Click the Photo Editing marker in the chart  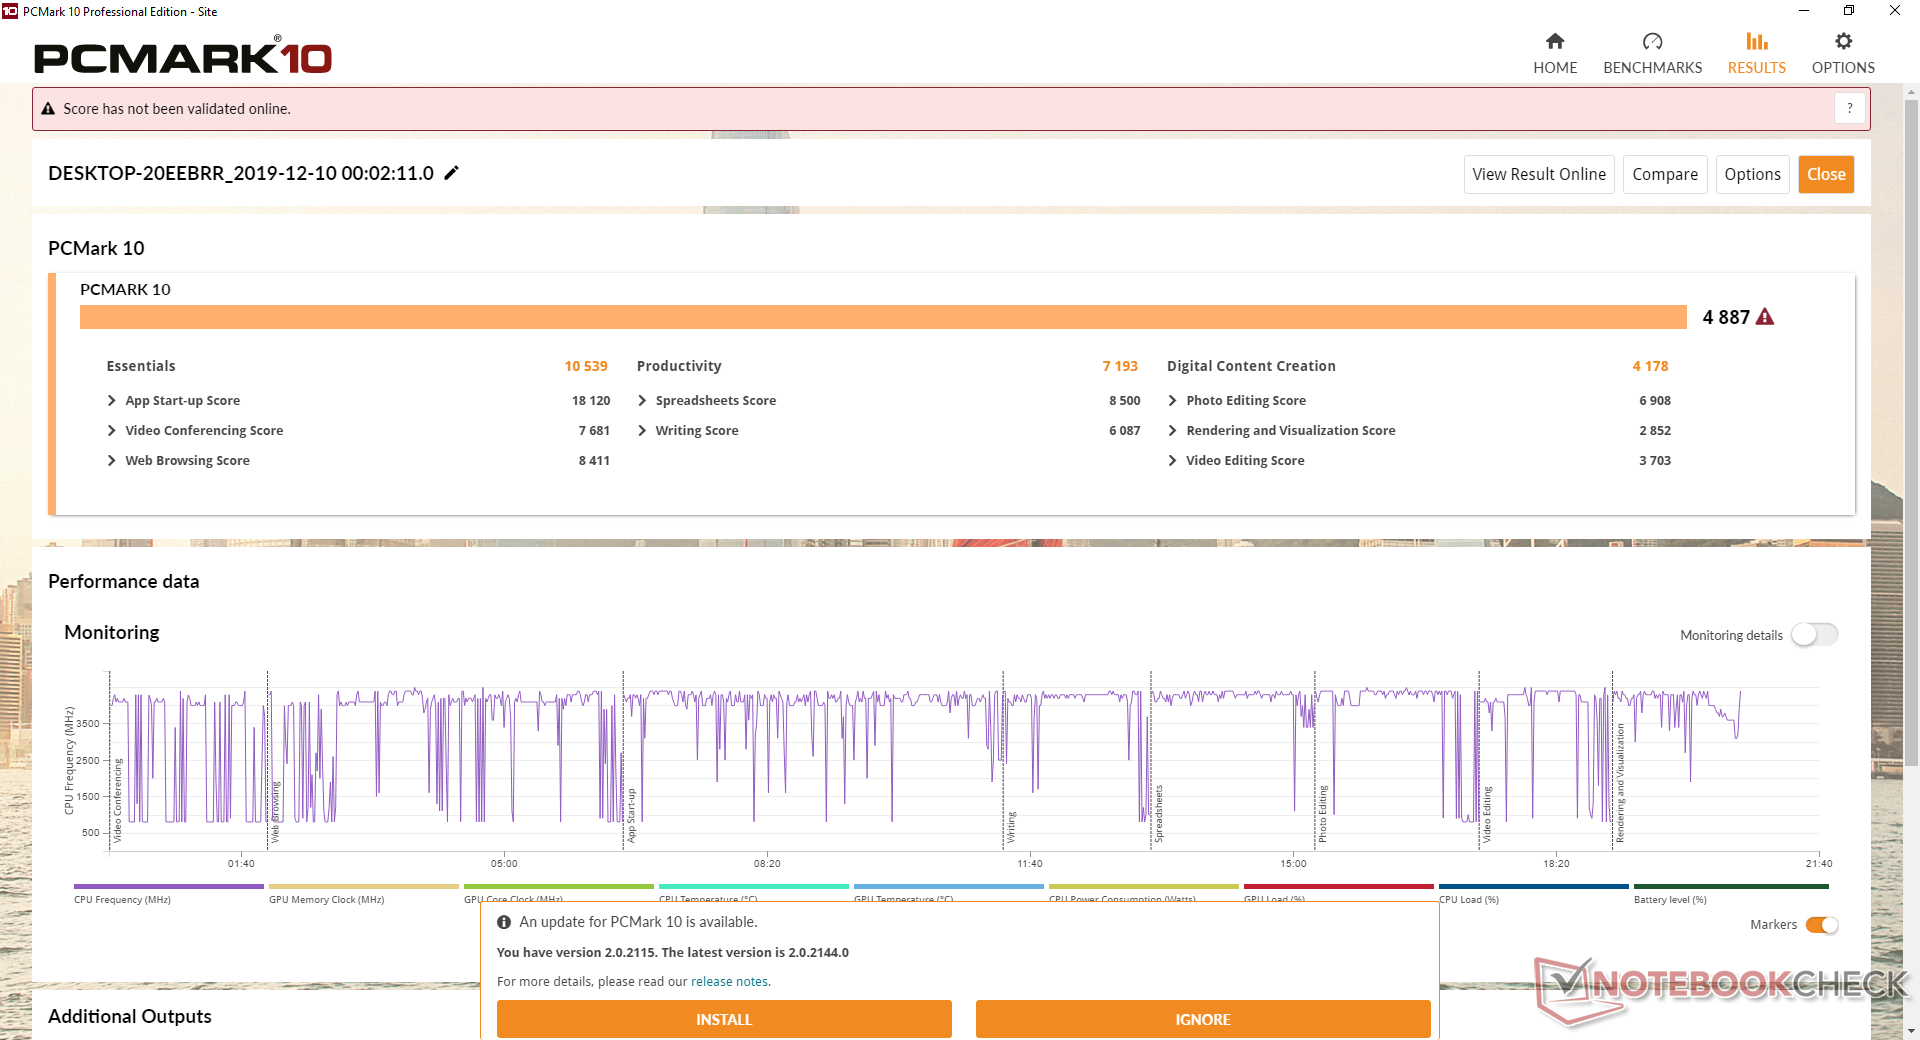[1322, 814]
